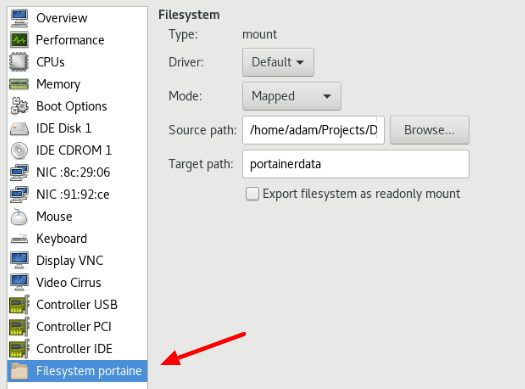This screenshot has height=389, width=525.
Task: Select the Boot Options gears icon
Action: [x=19, y=106]
